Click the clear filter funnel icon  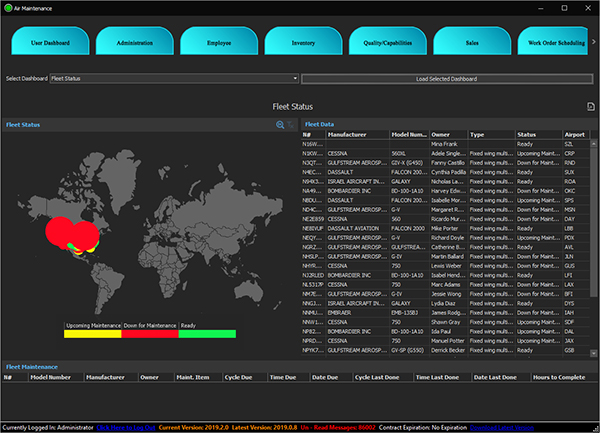[x=290, y=125]
